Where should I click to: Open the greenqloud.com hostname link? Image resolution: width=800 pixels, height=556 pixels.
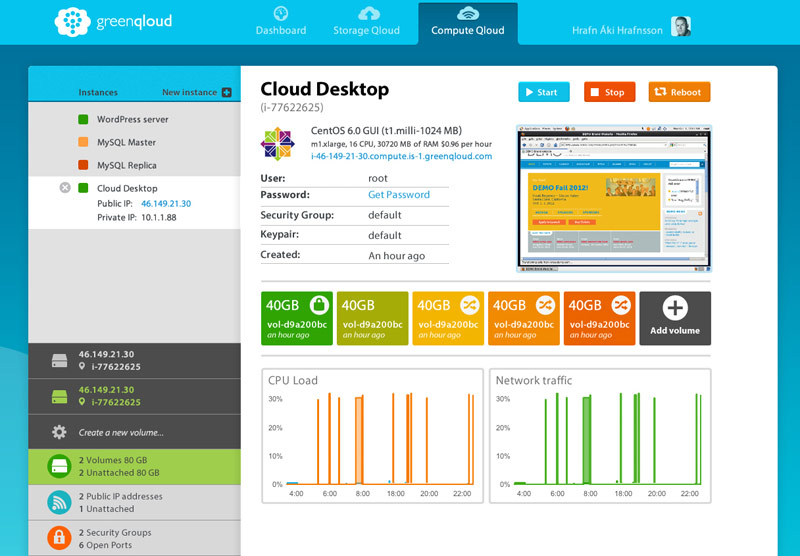pyautogui.click(x=402, y=156)
